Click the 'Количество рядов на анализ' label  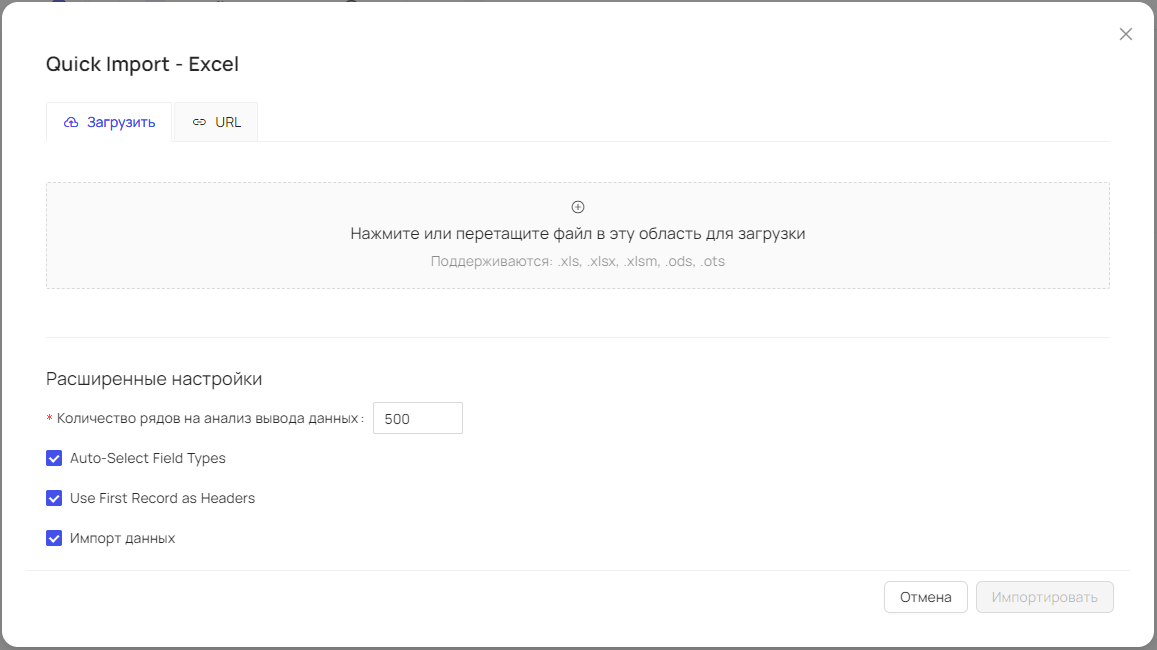coord(208,419)
